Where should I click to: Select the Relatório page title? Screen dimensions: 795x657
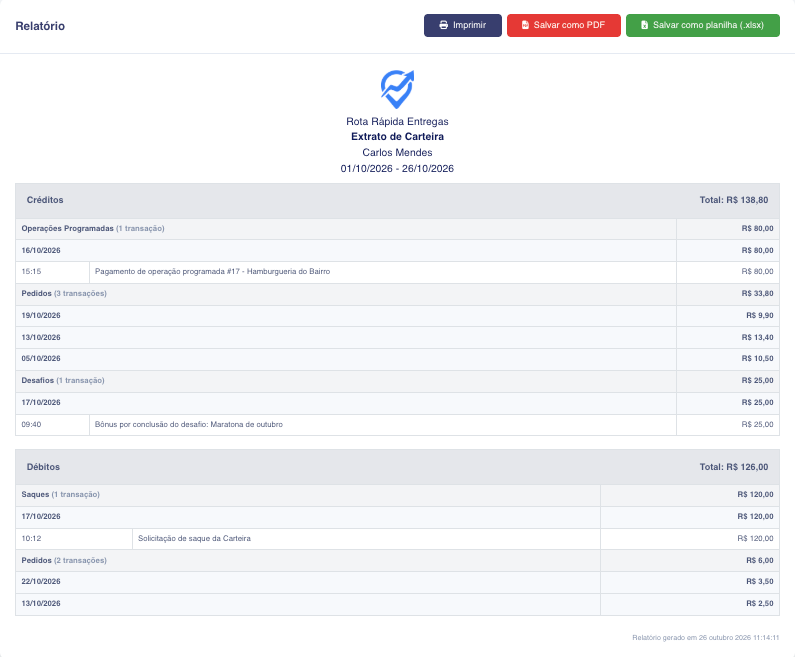[40, 26]
